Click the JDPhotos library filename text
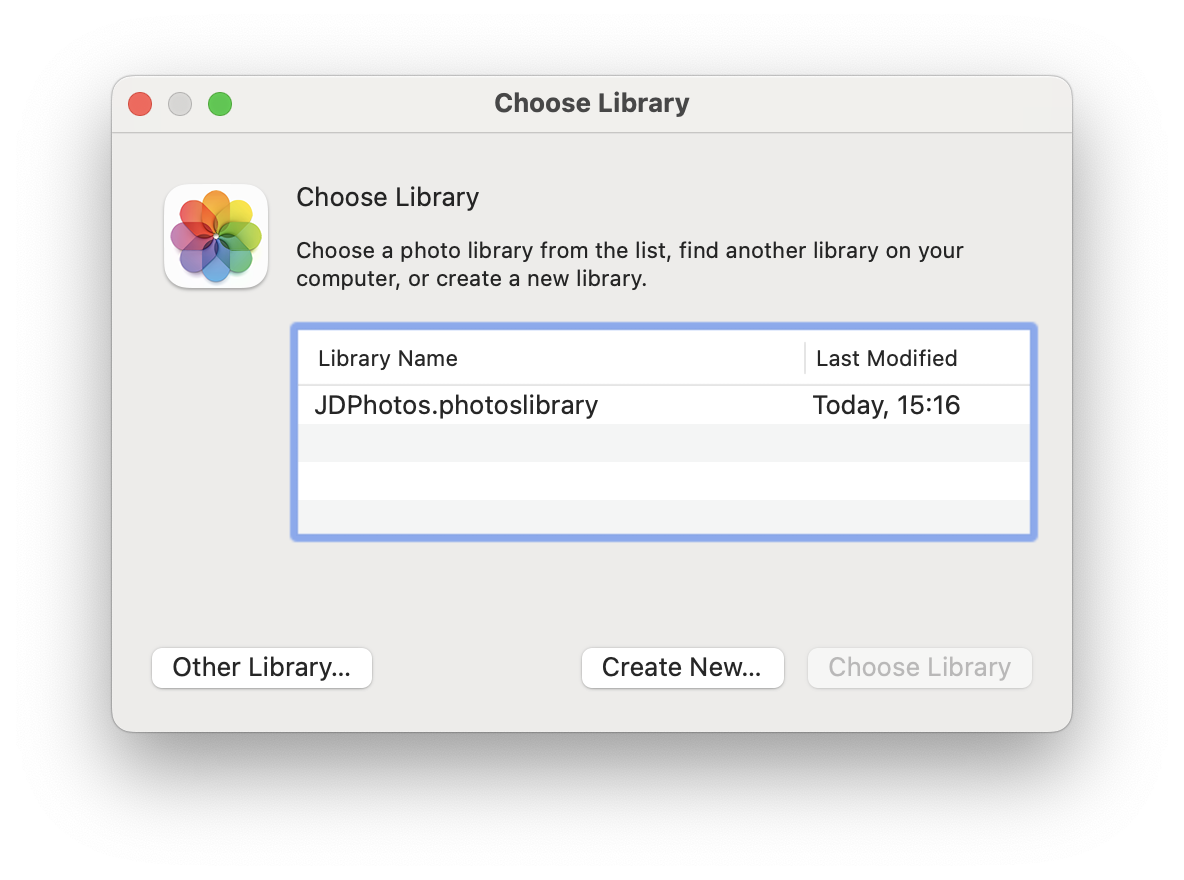1184x880 pixels. tap(456, 405)
